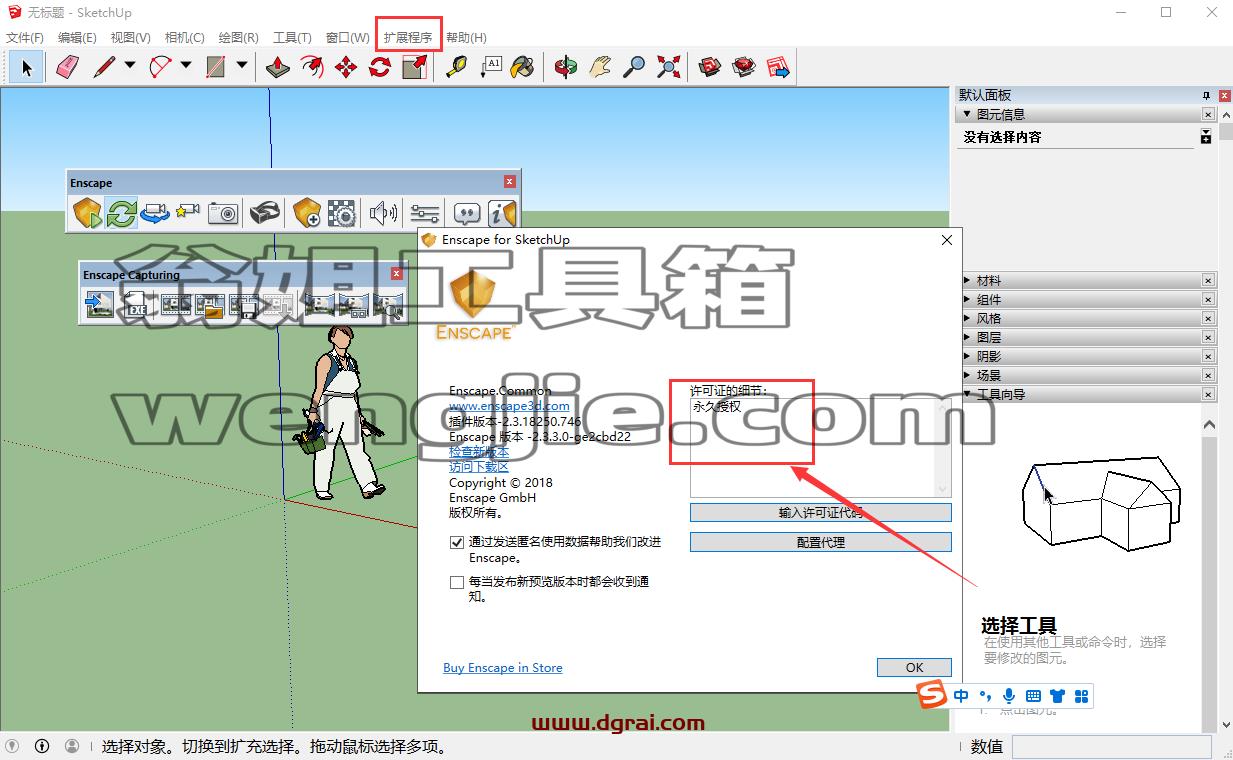Activate the Paint Bucket tool
The image size is (1233, 760).
click(x=523, y=68)
